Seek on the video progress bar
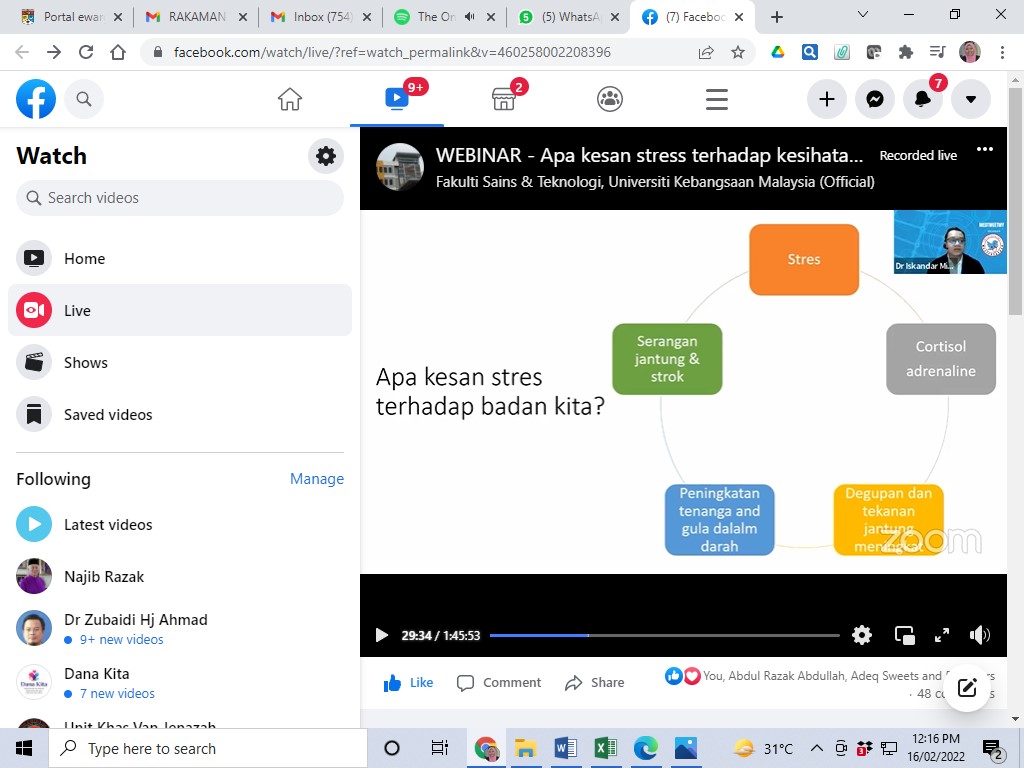 point(664,635)
